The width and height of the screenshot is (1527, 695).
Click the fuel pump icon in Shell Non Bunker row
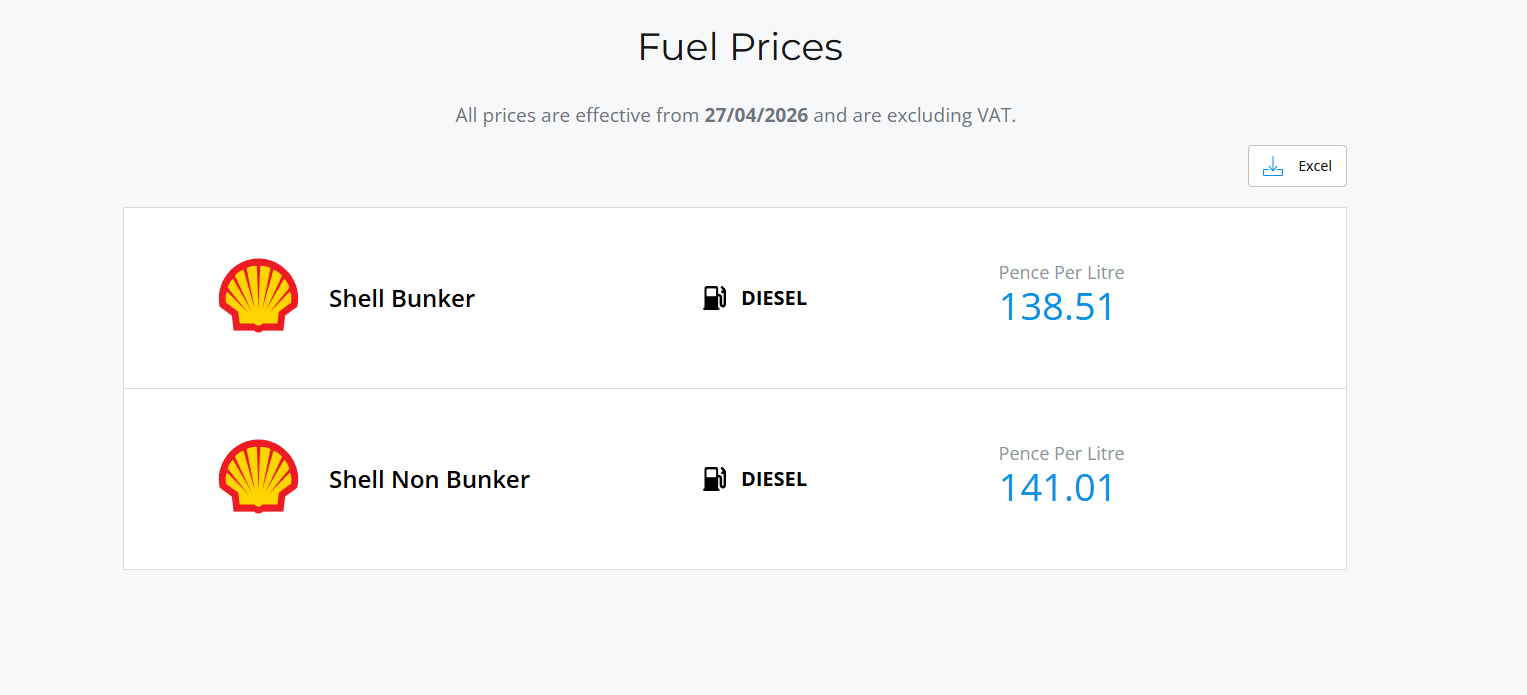[714, 479]
